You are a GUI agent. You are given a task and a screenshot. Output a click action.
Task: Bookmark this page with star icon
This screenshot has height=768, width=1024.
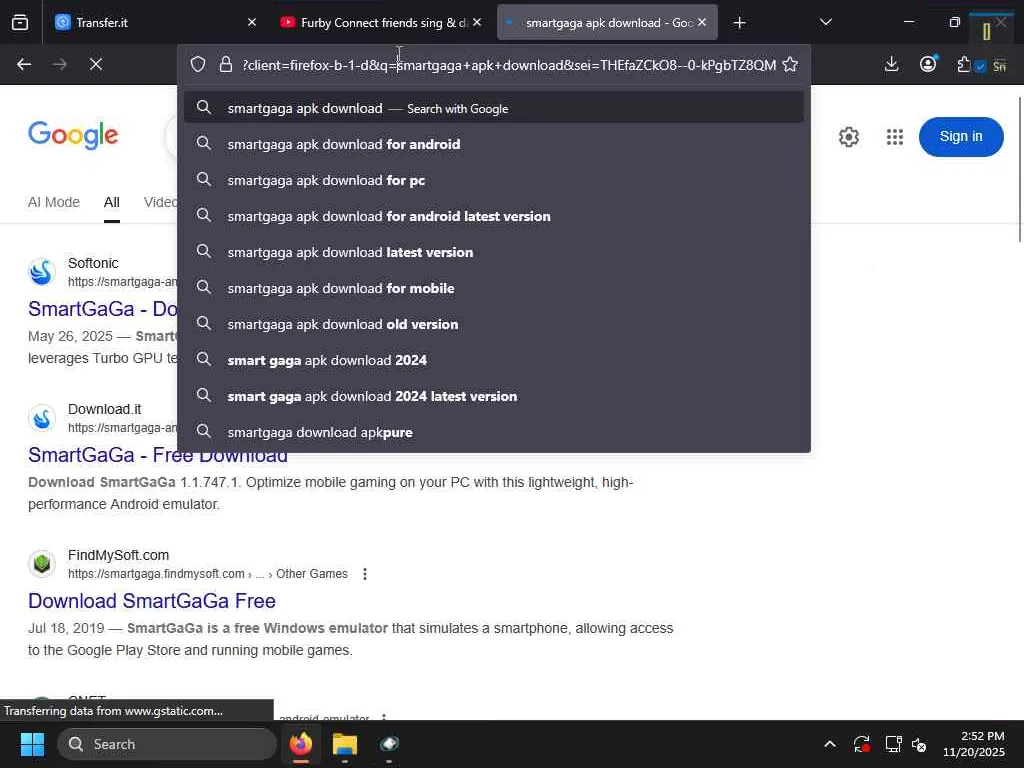tap(790, 65)
